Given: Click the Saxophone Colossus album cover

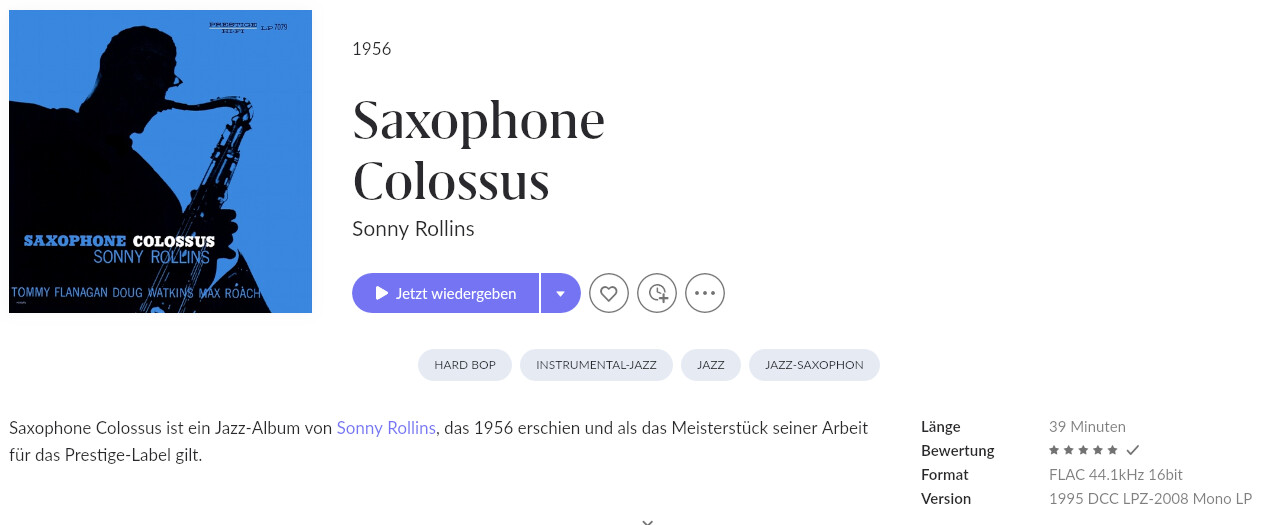Looking at the screenshot, I should click(x=160, y=161).
